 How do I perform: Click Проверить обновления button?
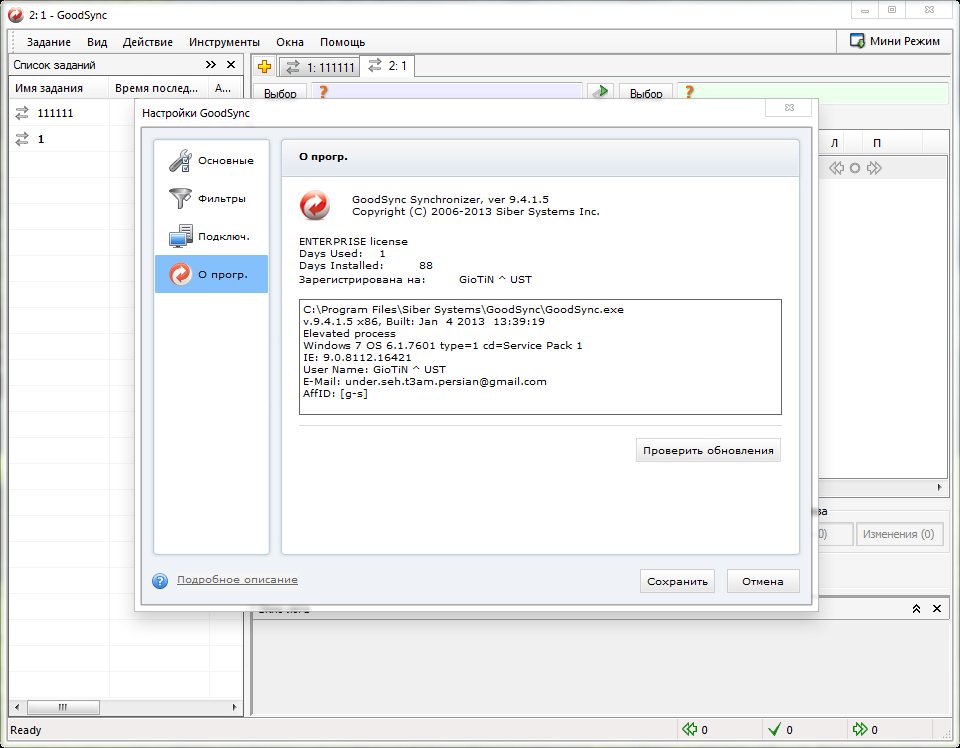click(708, 450)
